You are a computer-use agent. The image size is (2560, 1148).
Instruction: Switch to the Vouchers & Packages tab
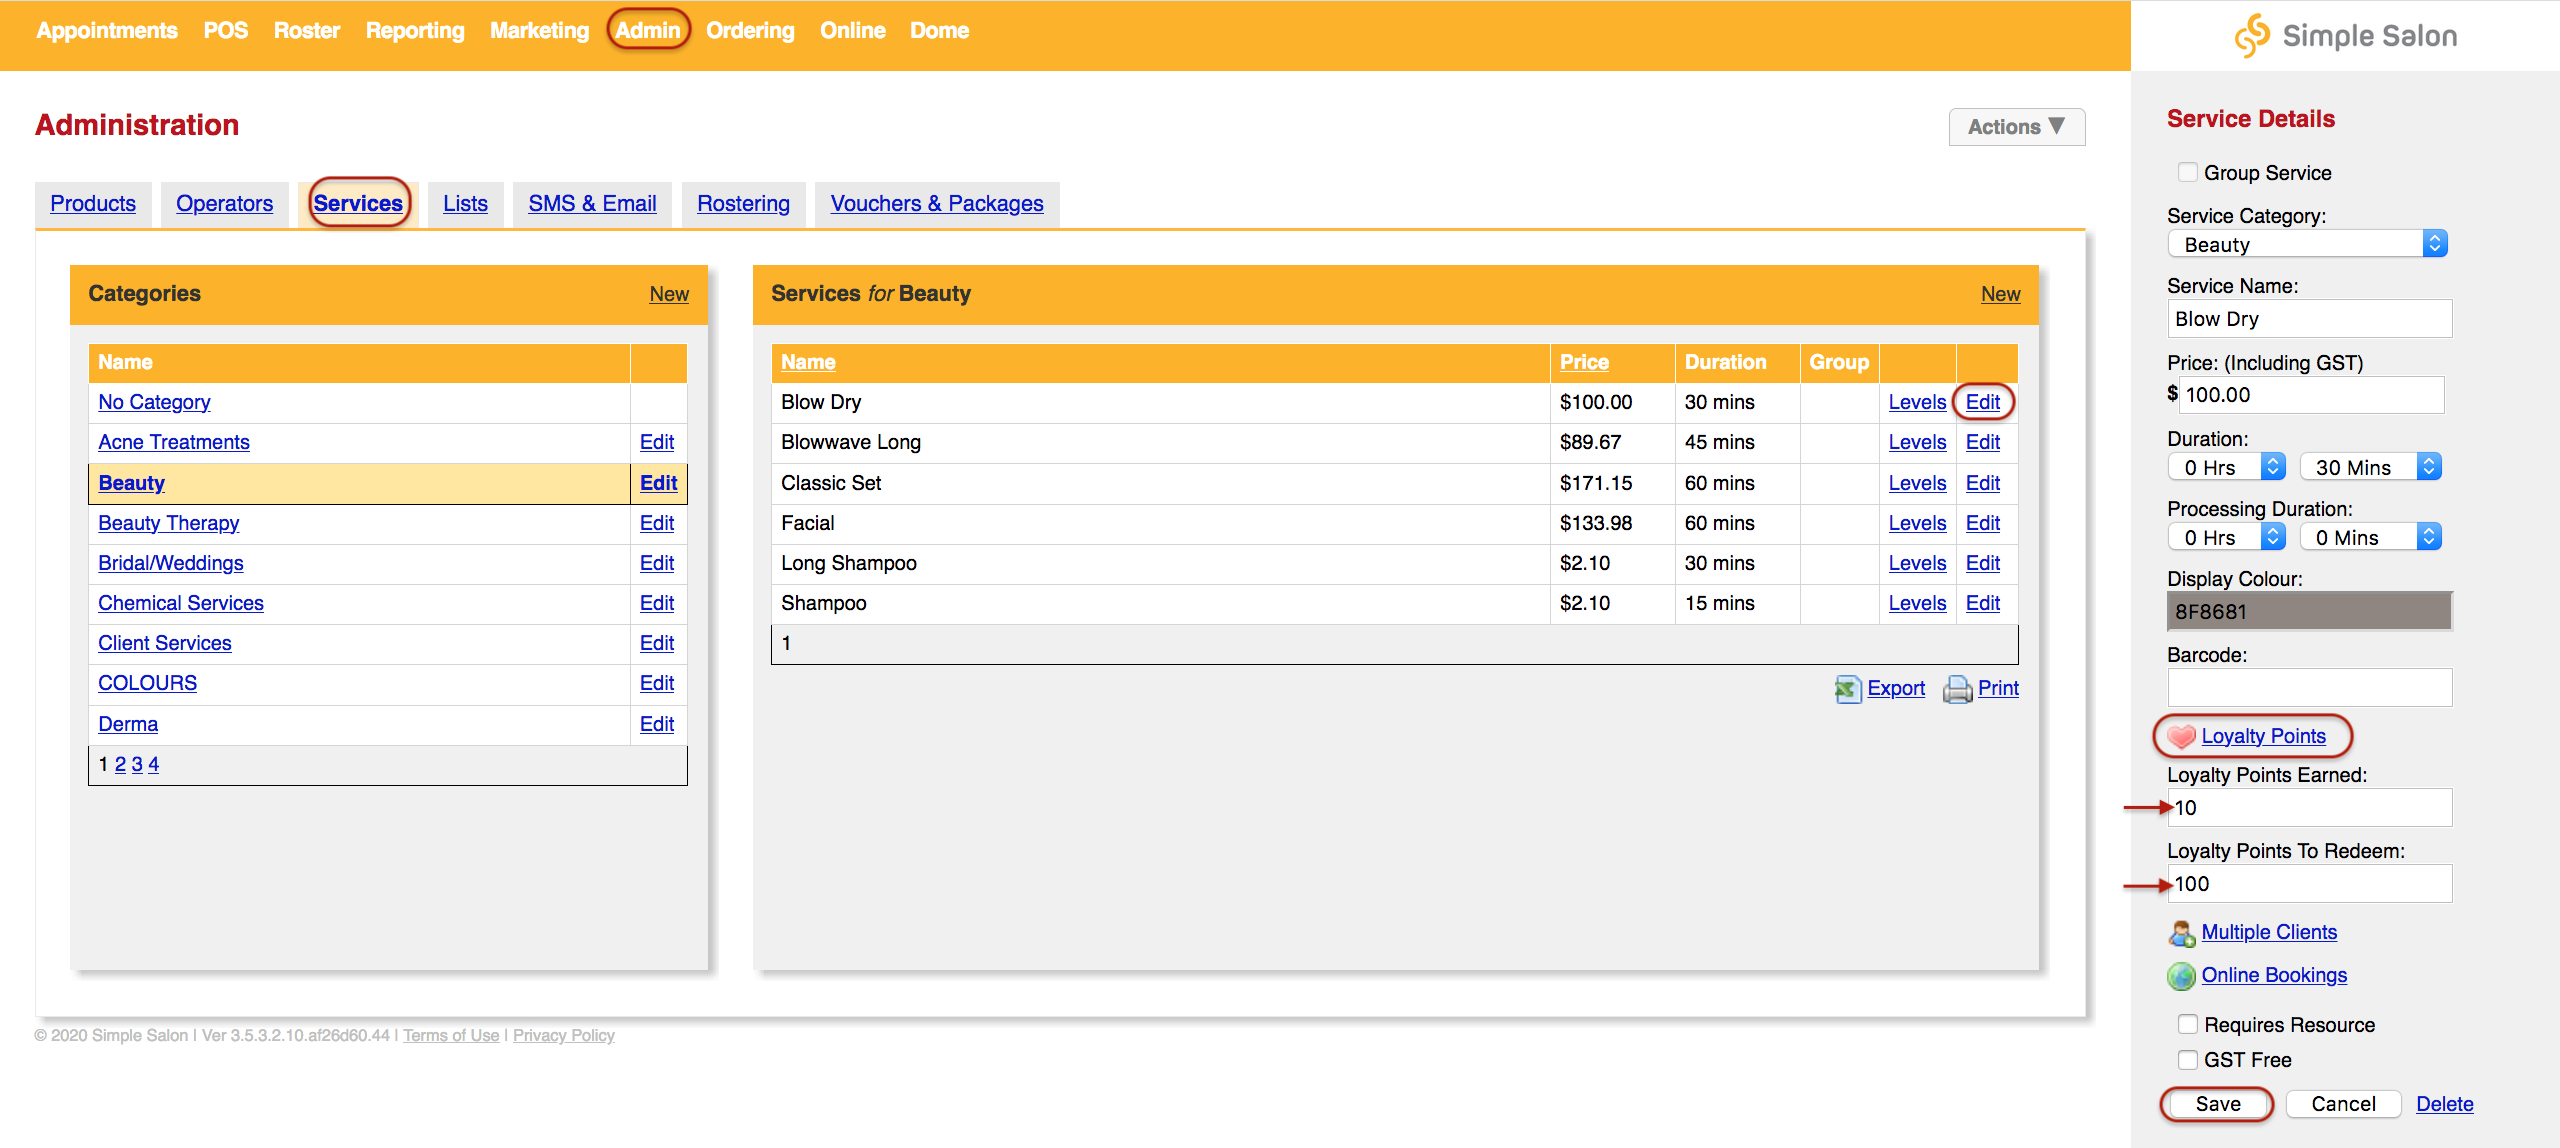click(936, 203)
